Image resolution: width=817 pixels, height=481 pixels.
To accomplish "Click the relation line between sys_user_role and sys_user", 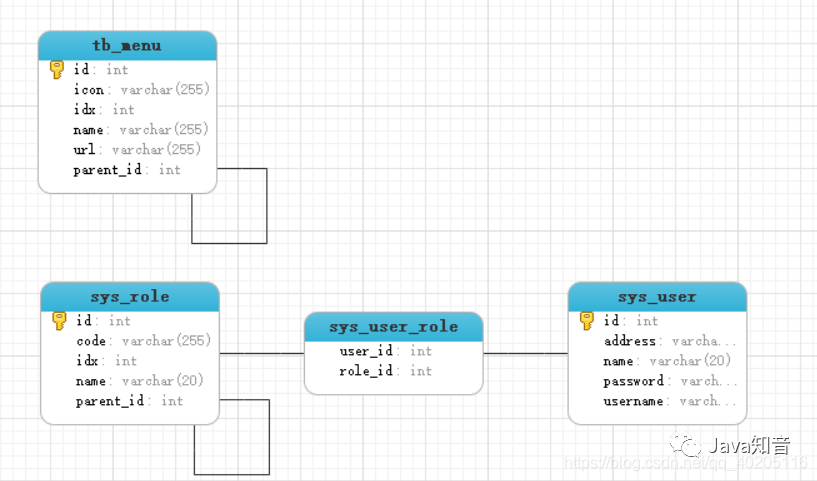I will (526, 353).
